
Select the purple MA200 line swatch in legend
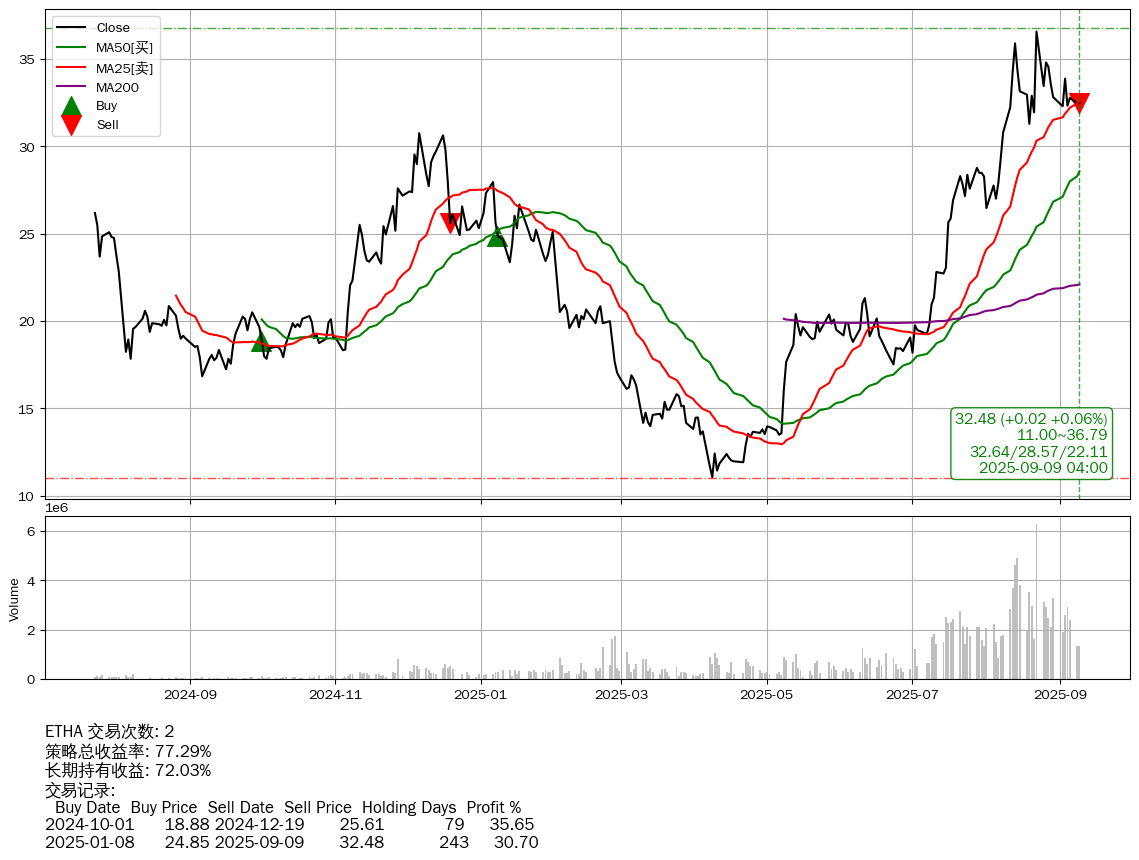tap(71, 87)
